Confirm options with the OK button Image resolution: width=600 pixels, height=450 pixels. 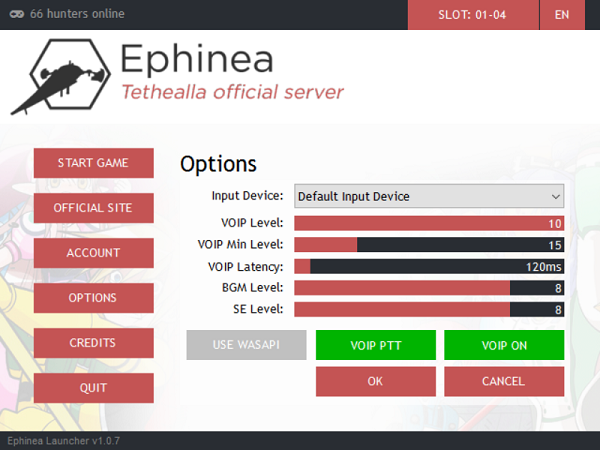pos(376,382)
